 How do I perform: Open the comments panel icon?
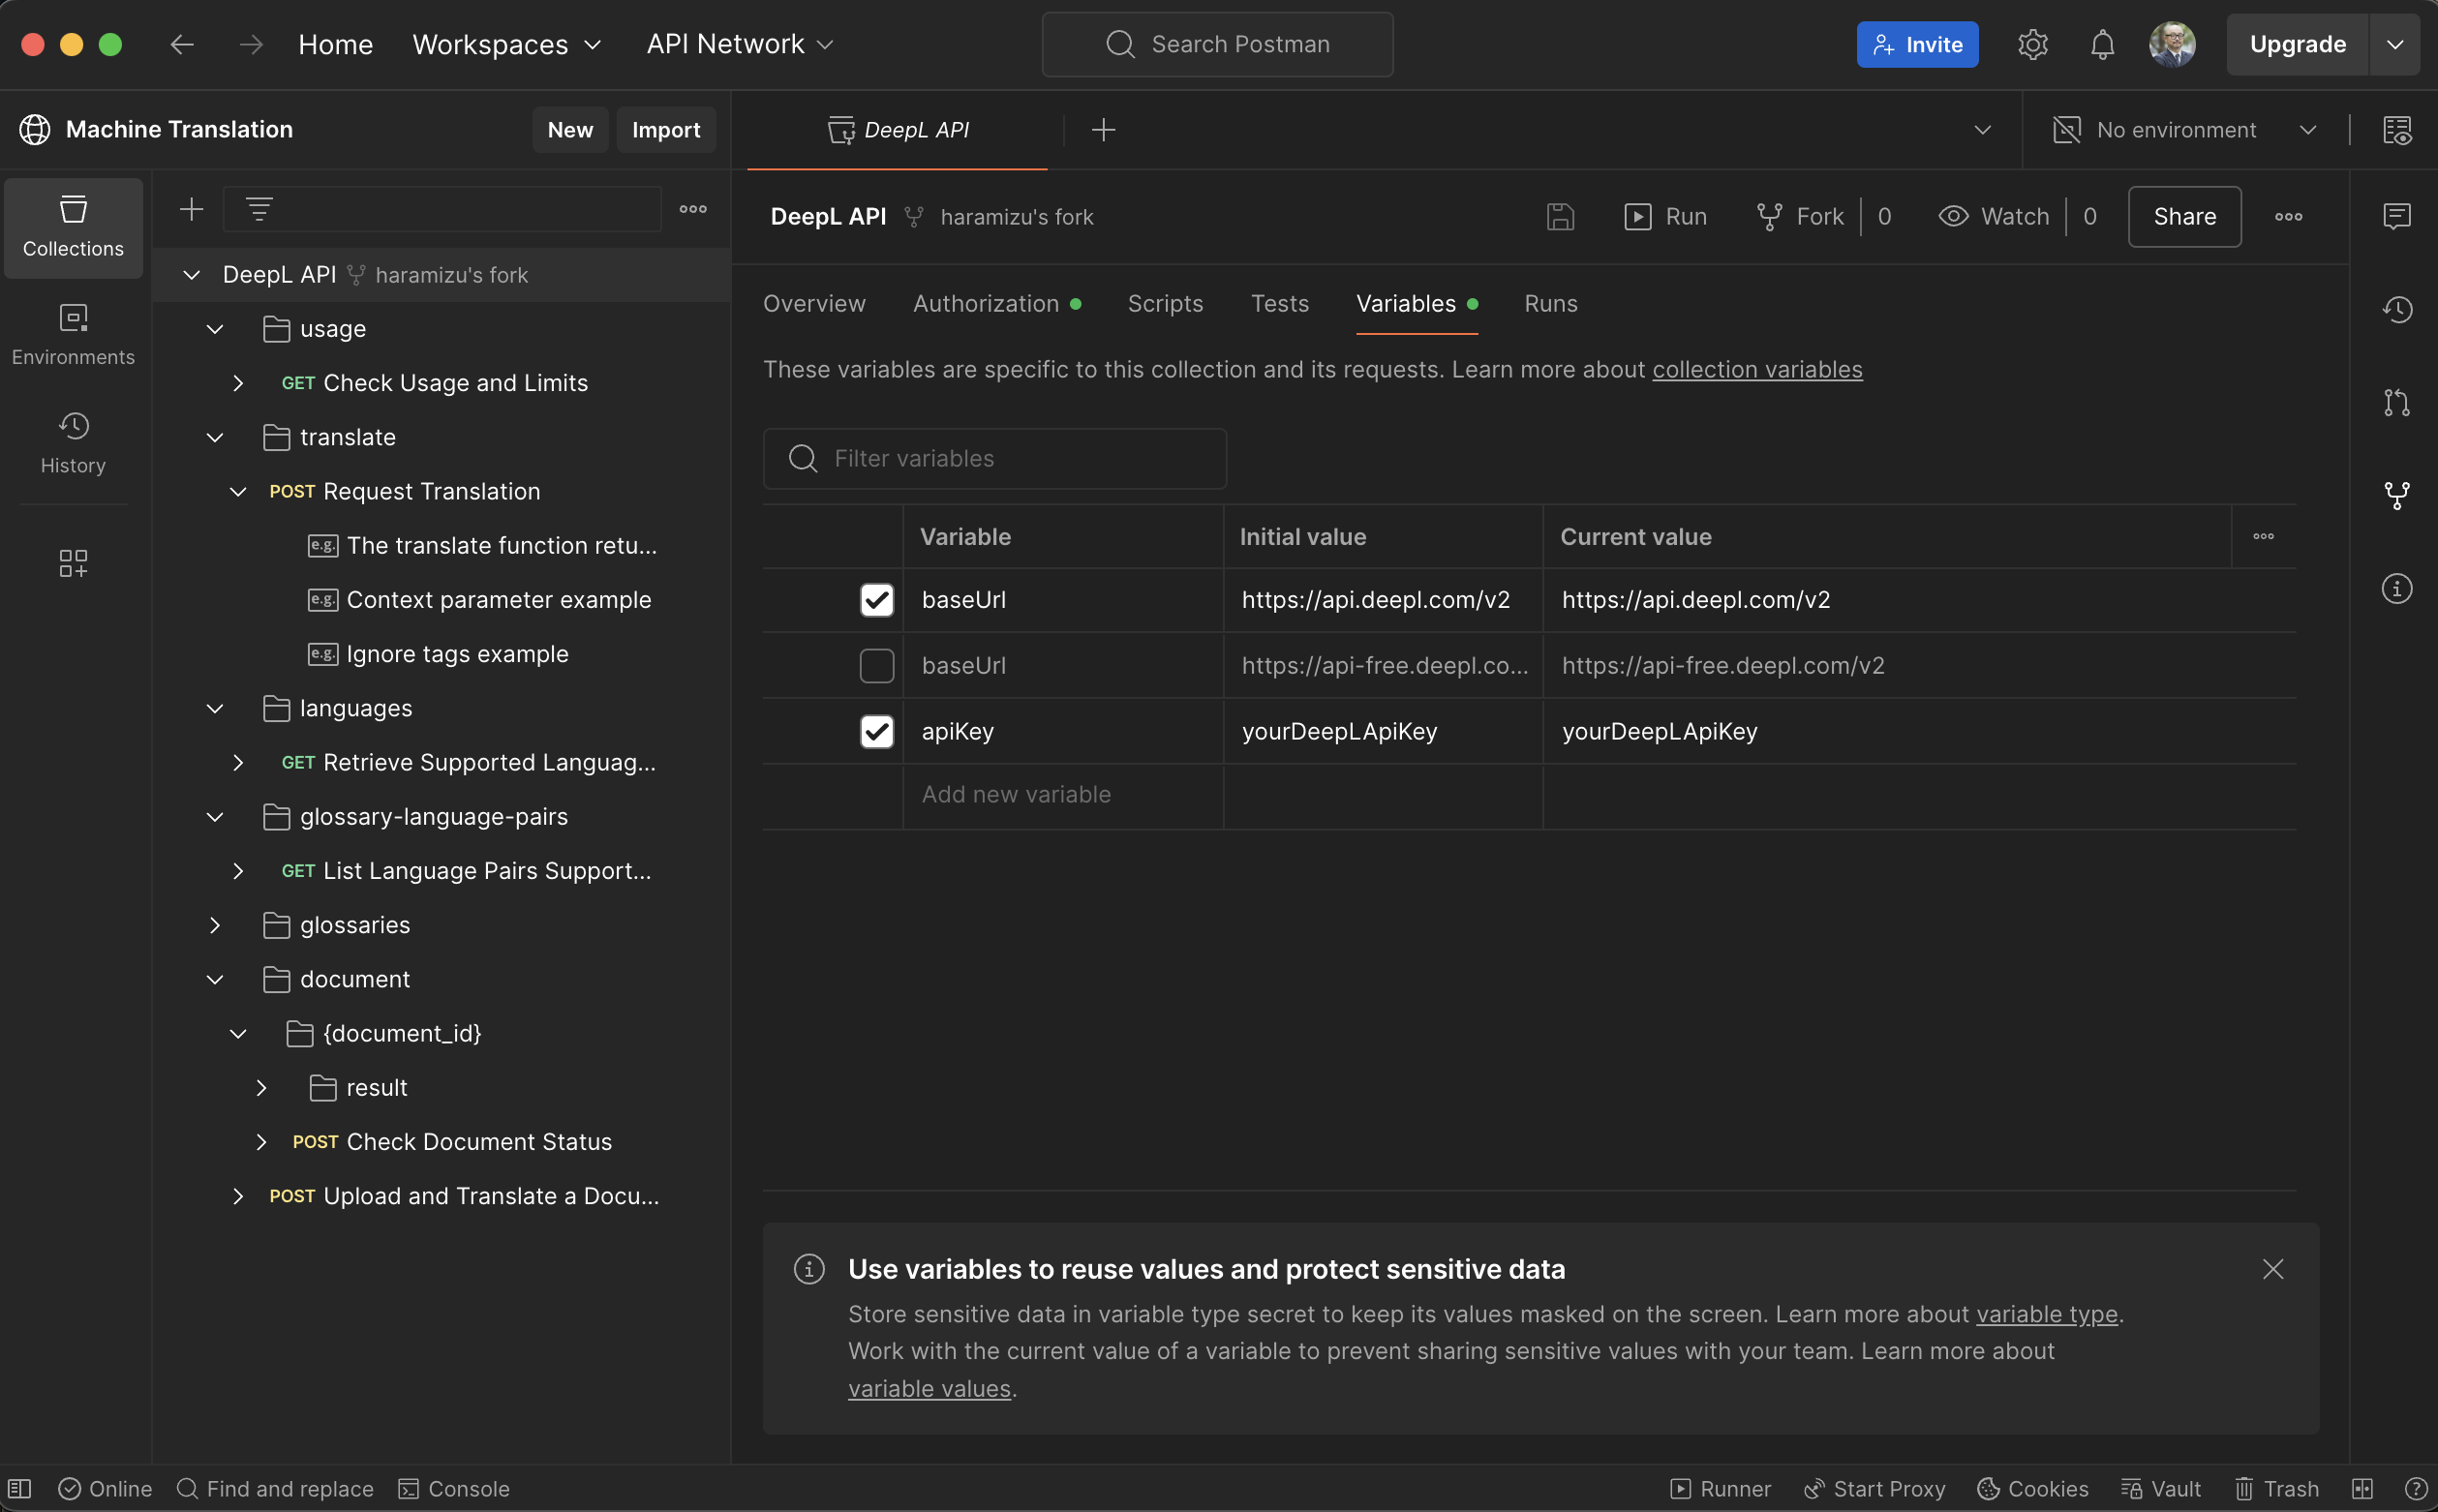pyautogui.click(x=2397, y=217)
